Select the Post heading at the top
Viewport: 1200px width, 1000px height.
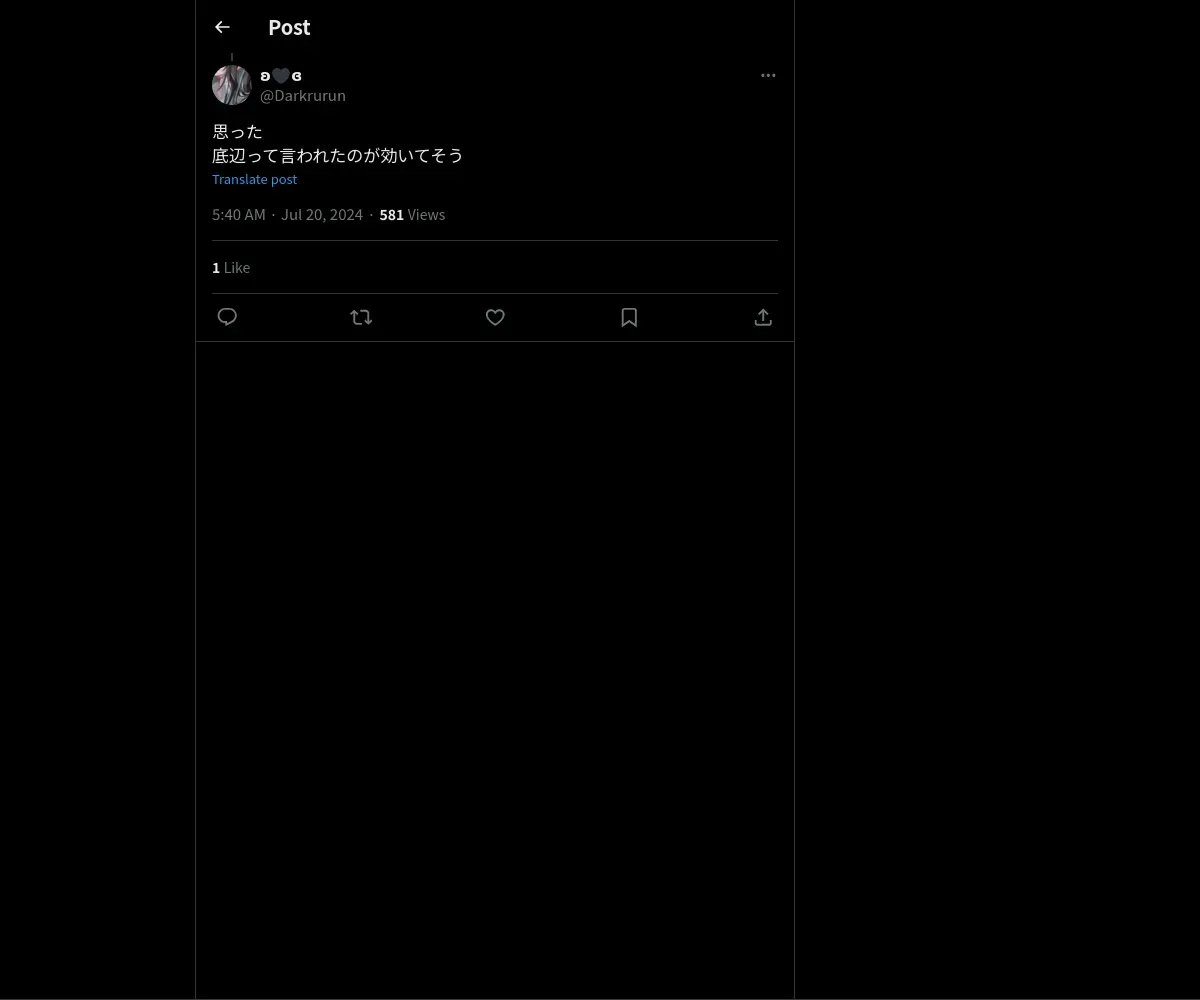coord(289,27)
